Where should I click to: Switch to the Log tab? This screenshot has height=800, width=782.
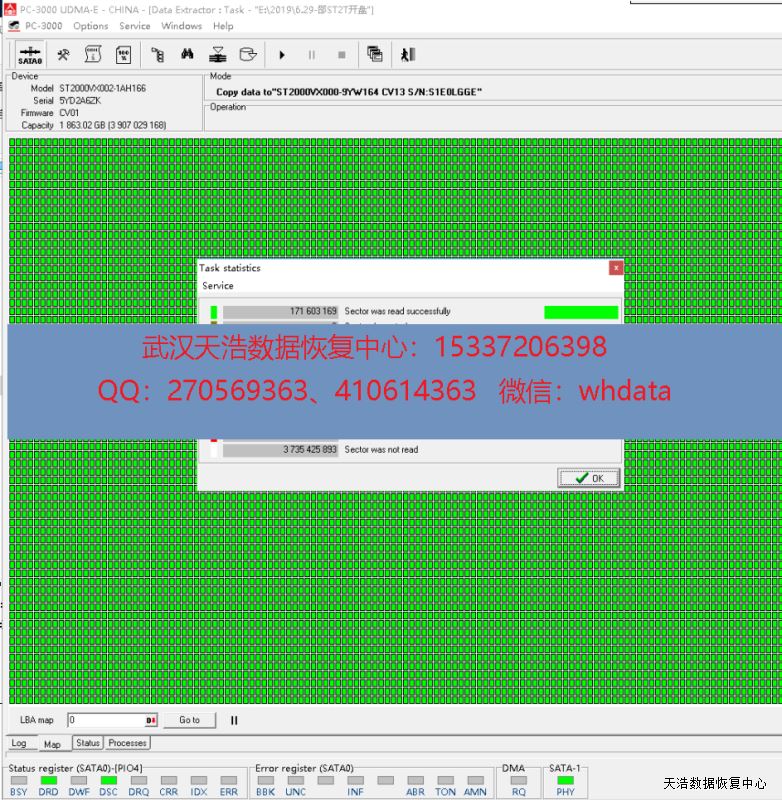point(19,744)
